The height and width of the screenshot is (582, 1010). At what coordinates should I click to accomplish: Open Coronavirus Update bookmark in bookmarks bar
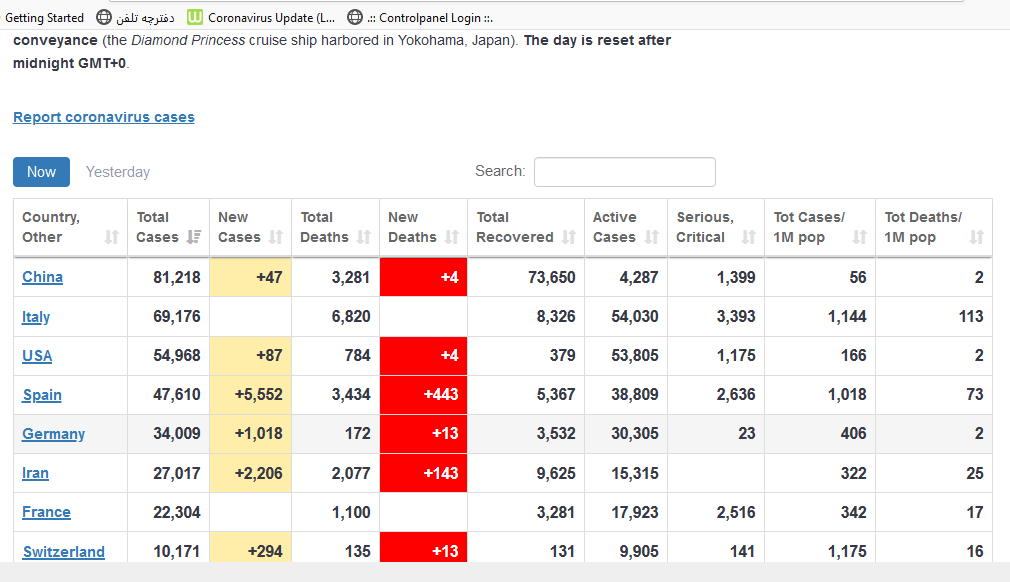click(263, 17)
